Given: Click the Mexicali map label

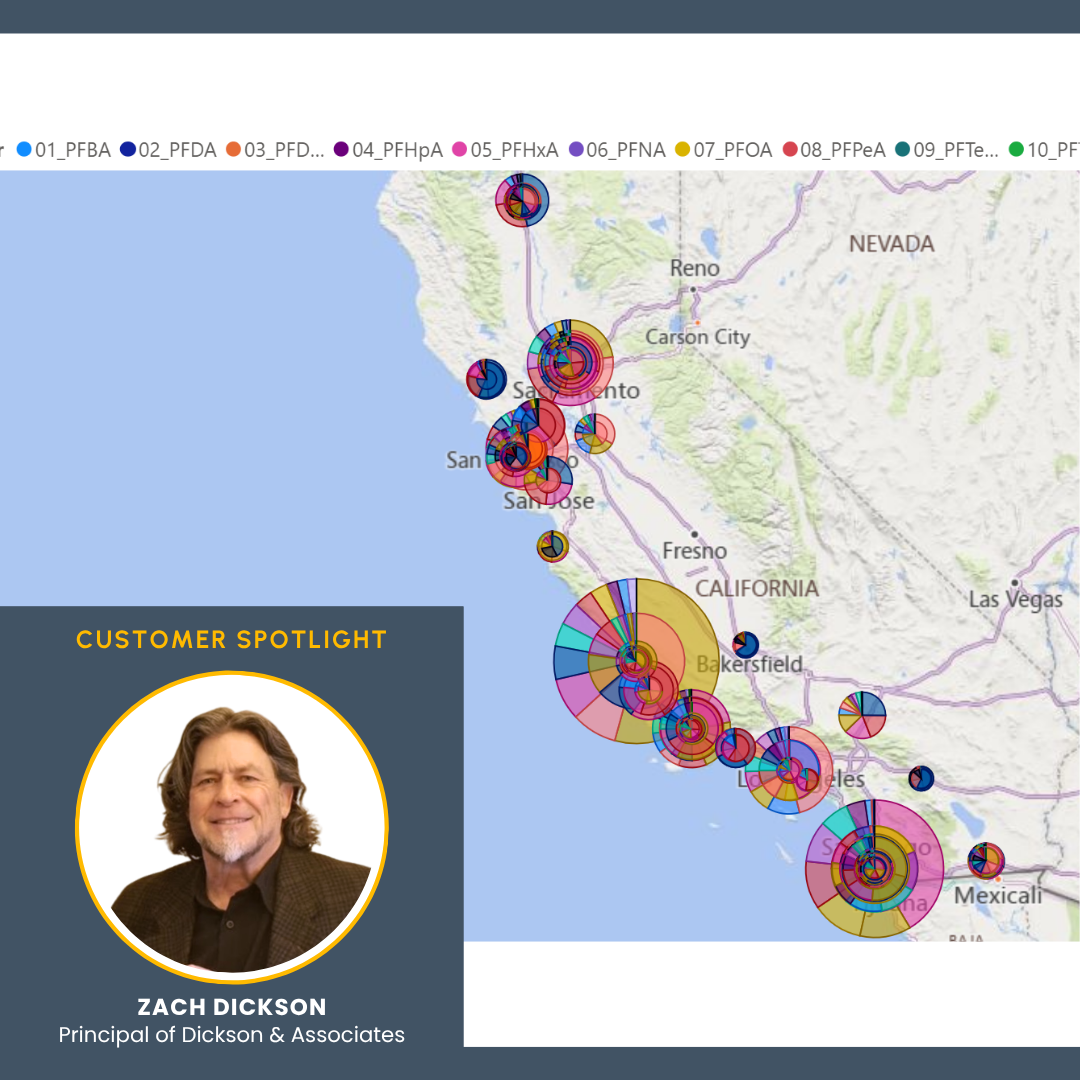Looking at the screenshot, I should [x=997, y=895].
